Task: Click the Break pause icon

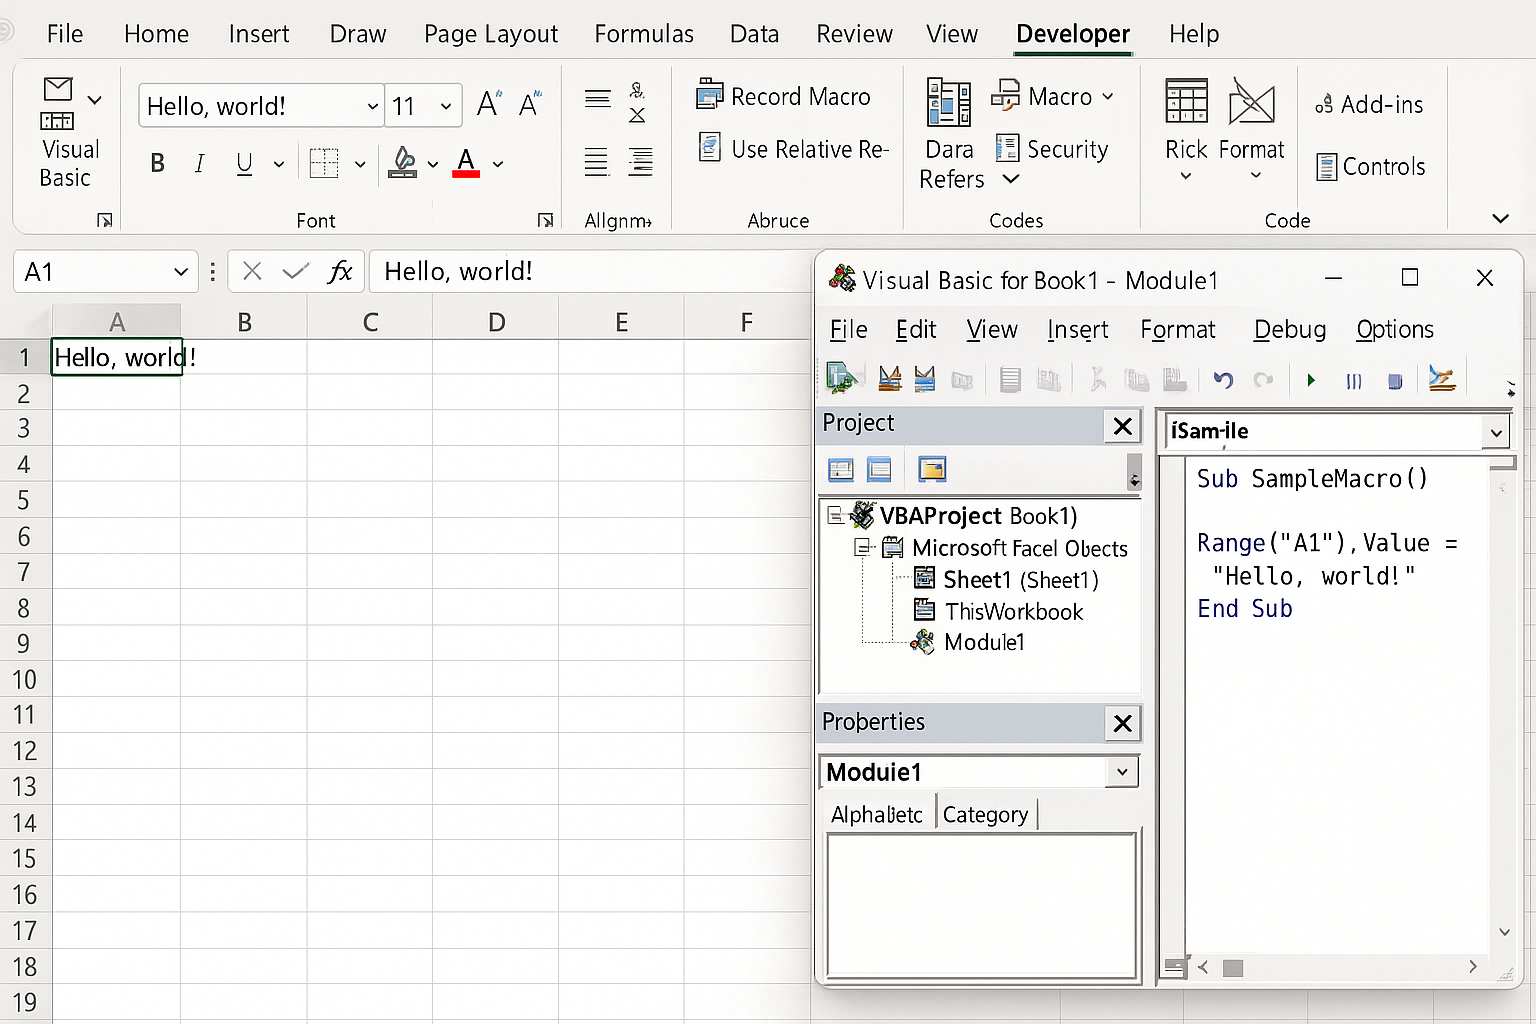Action: pyautogui.click(x=1354, y=381)
